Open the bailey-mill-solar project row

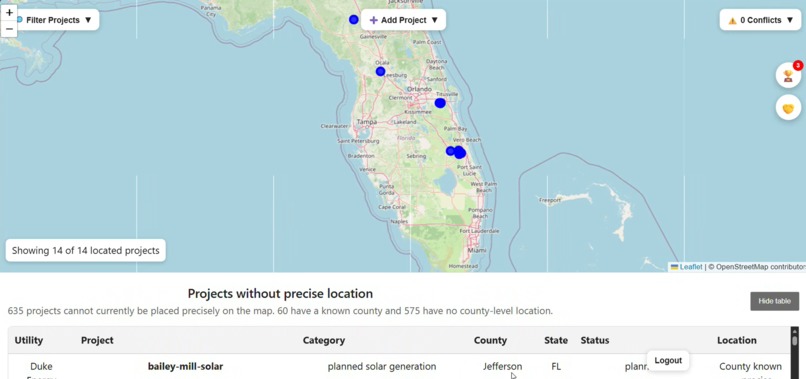click(x=186, y=367)
